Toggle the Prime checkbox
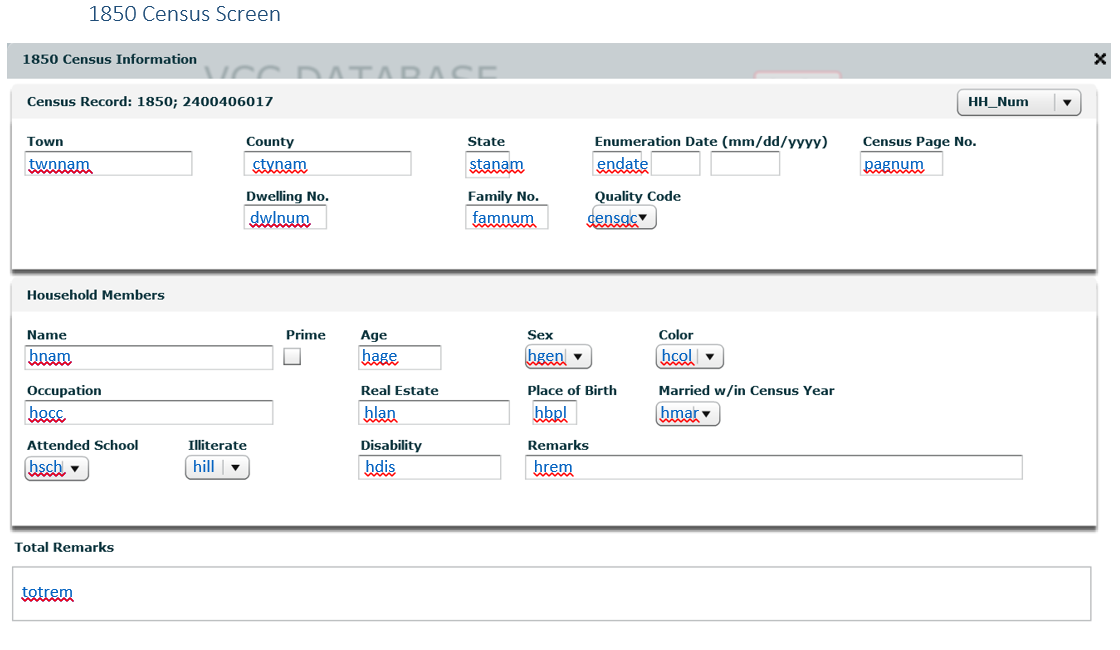This screenshot has height=650, width=1120. click(x=292, y=357)
